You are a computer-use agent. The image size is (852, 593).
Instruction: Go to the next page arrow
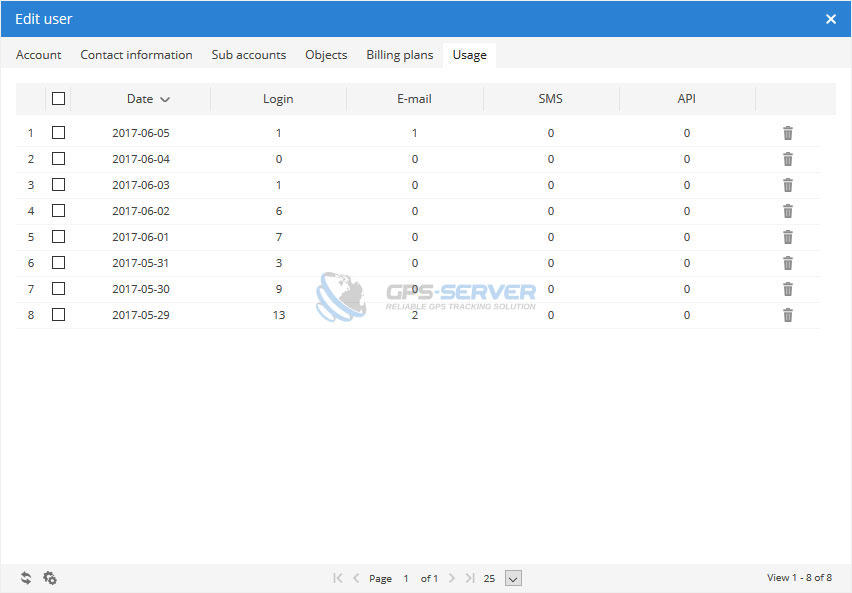pyautogui.click(x=452, y=578)
